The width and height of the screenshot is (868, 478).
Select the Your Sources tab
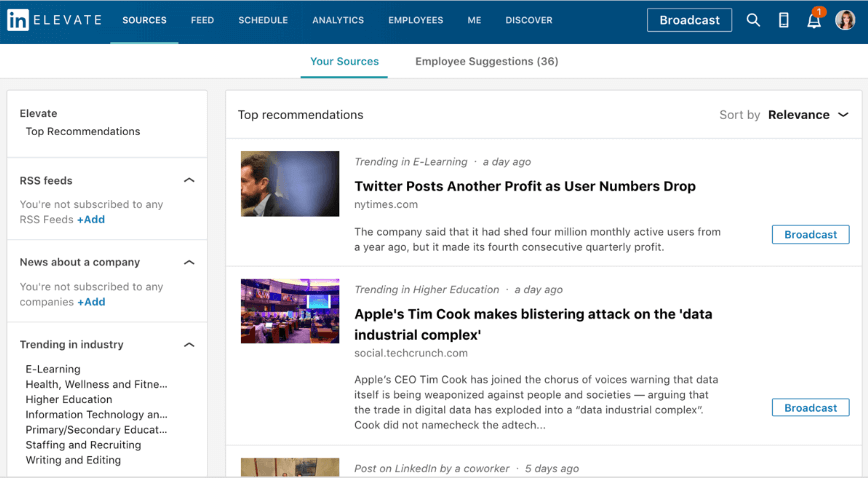(344, 61)
